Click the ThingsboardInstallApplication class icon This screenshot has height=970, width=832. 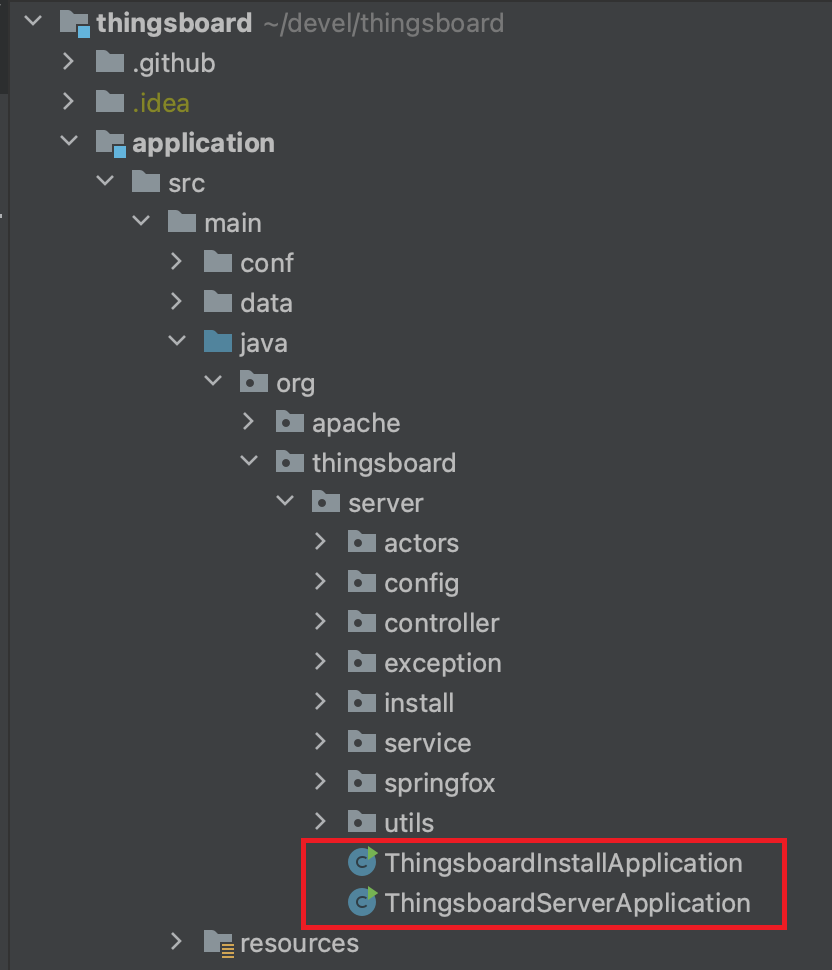[362, 862]
